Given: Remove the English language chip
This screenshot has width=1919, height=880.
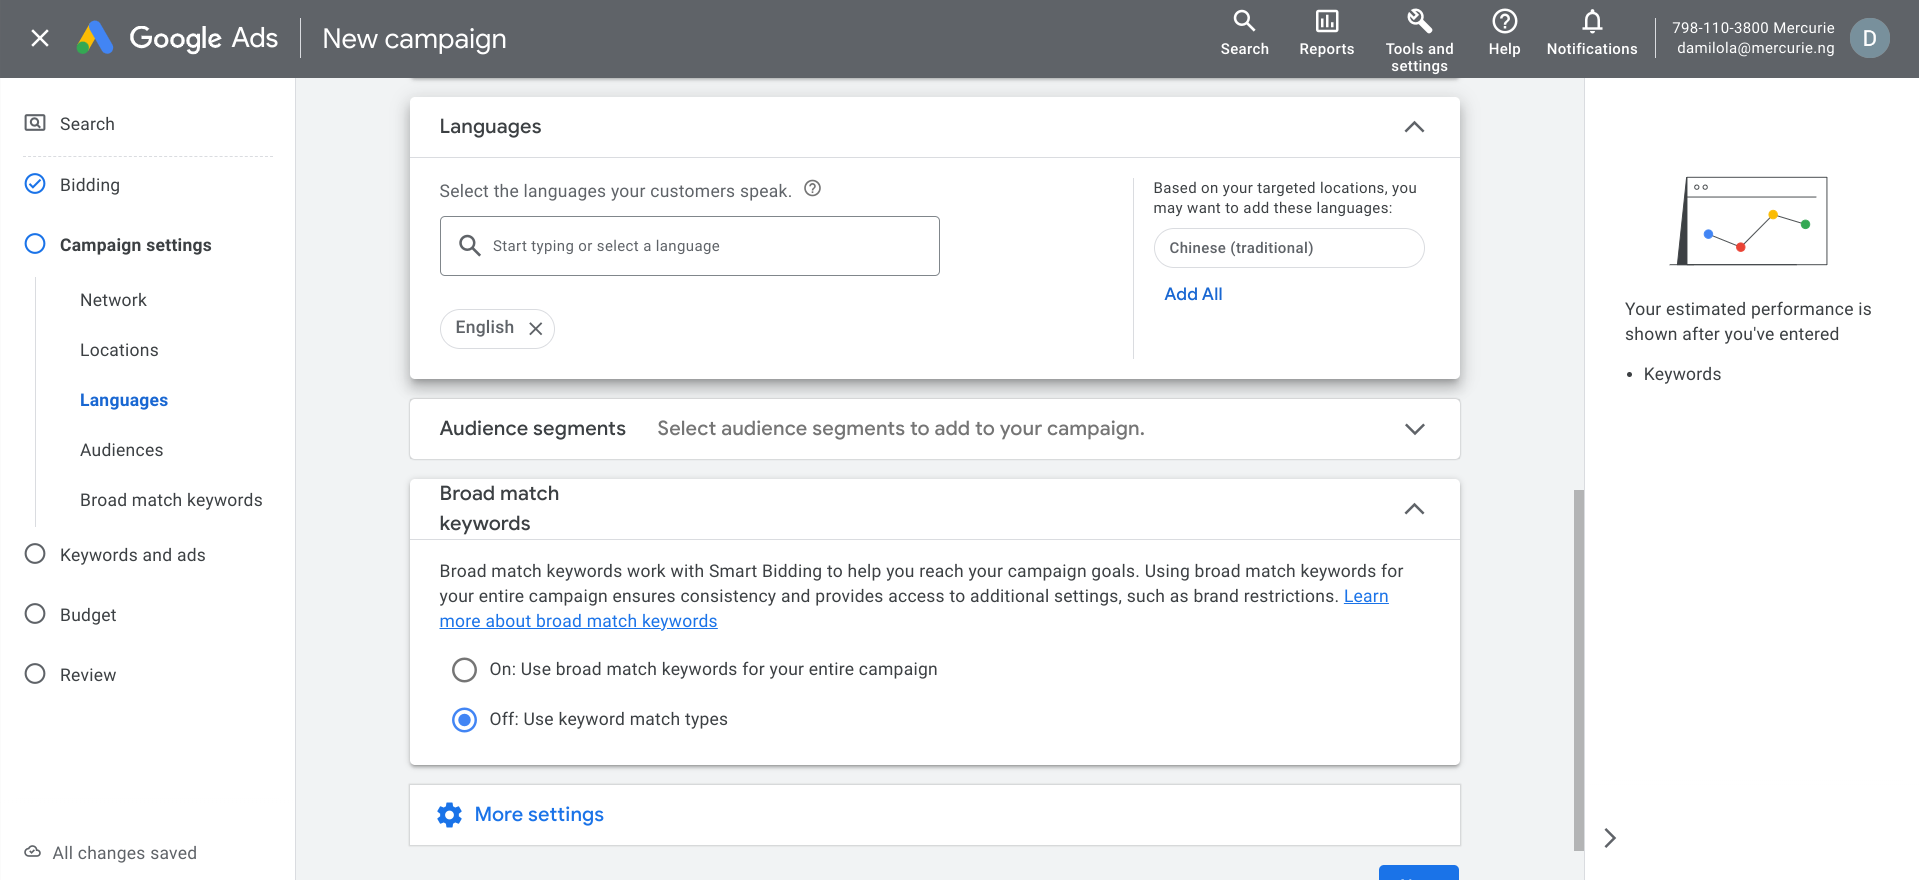Looking at the screenshot, I should [x=536, y=329].
